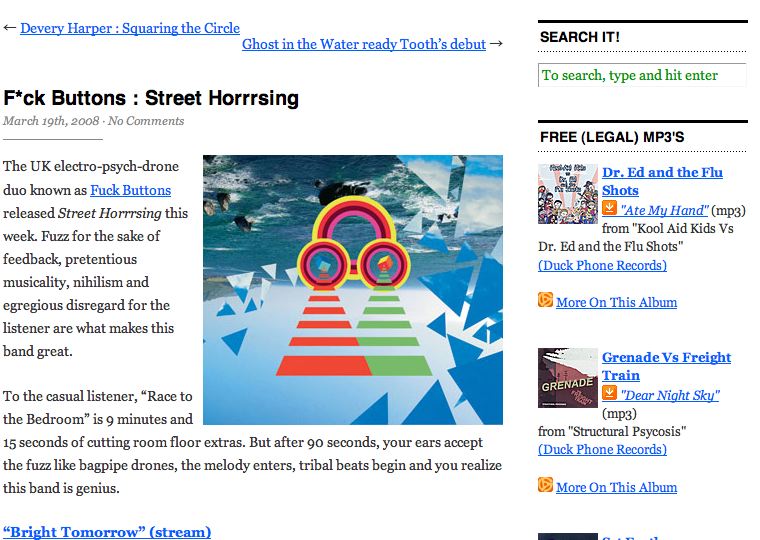This screenshot has width=760, height=540.
Task: Open next post Ghost in the Water ready Tooth's debut
Action: tap(364, 44)
